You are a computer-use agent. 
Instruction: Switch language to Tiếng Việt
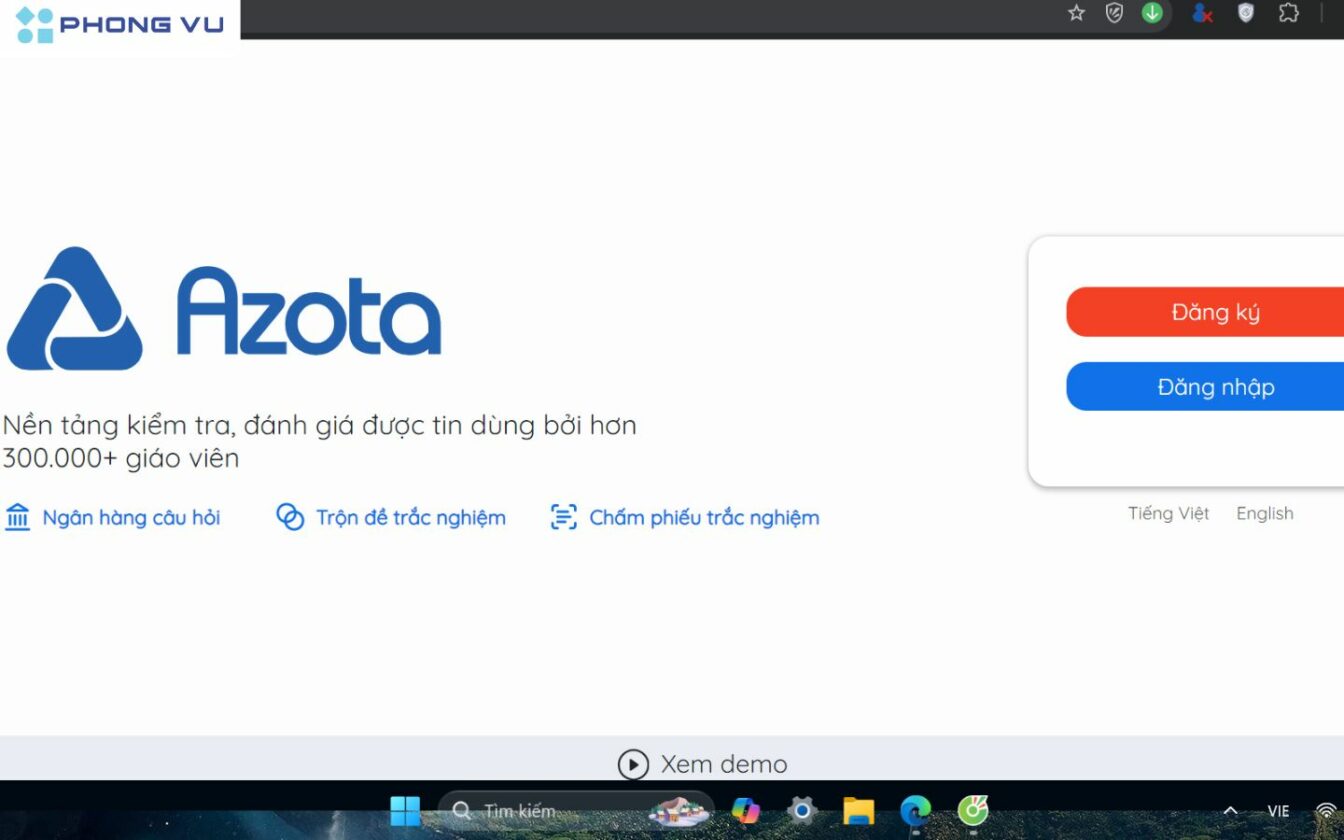tap(1169, 513)
